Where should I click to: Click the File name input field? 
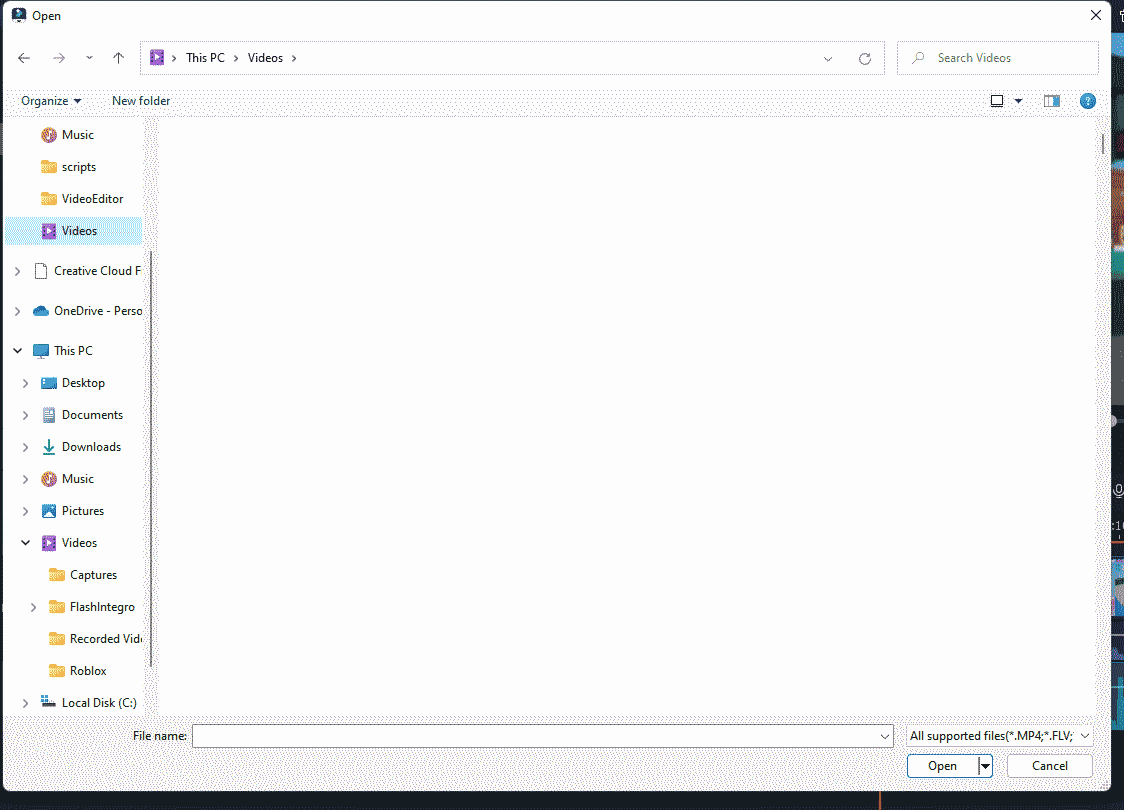(x=543, y=735)
